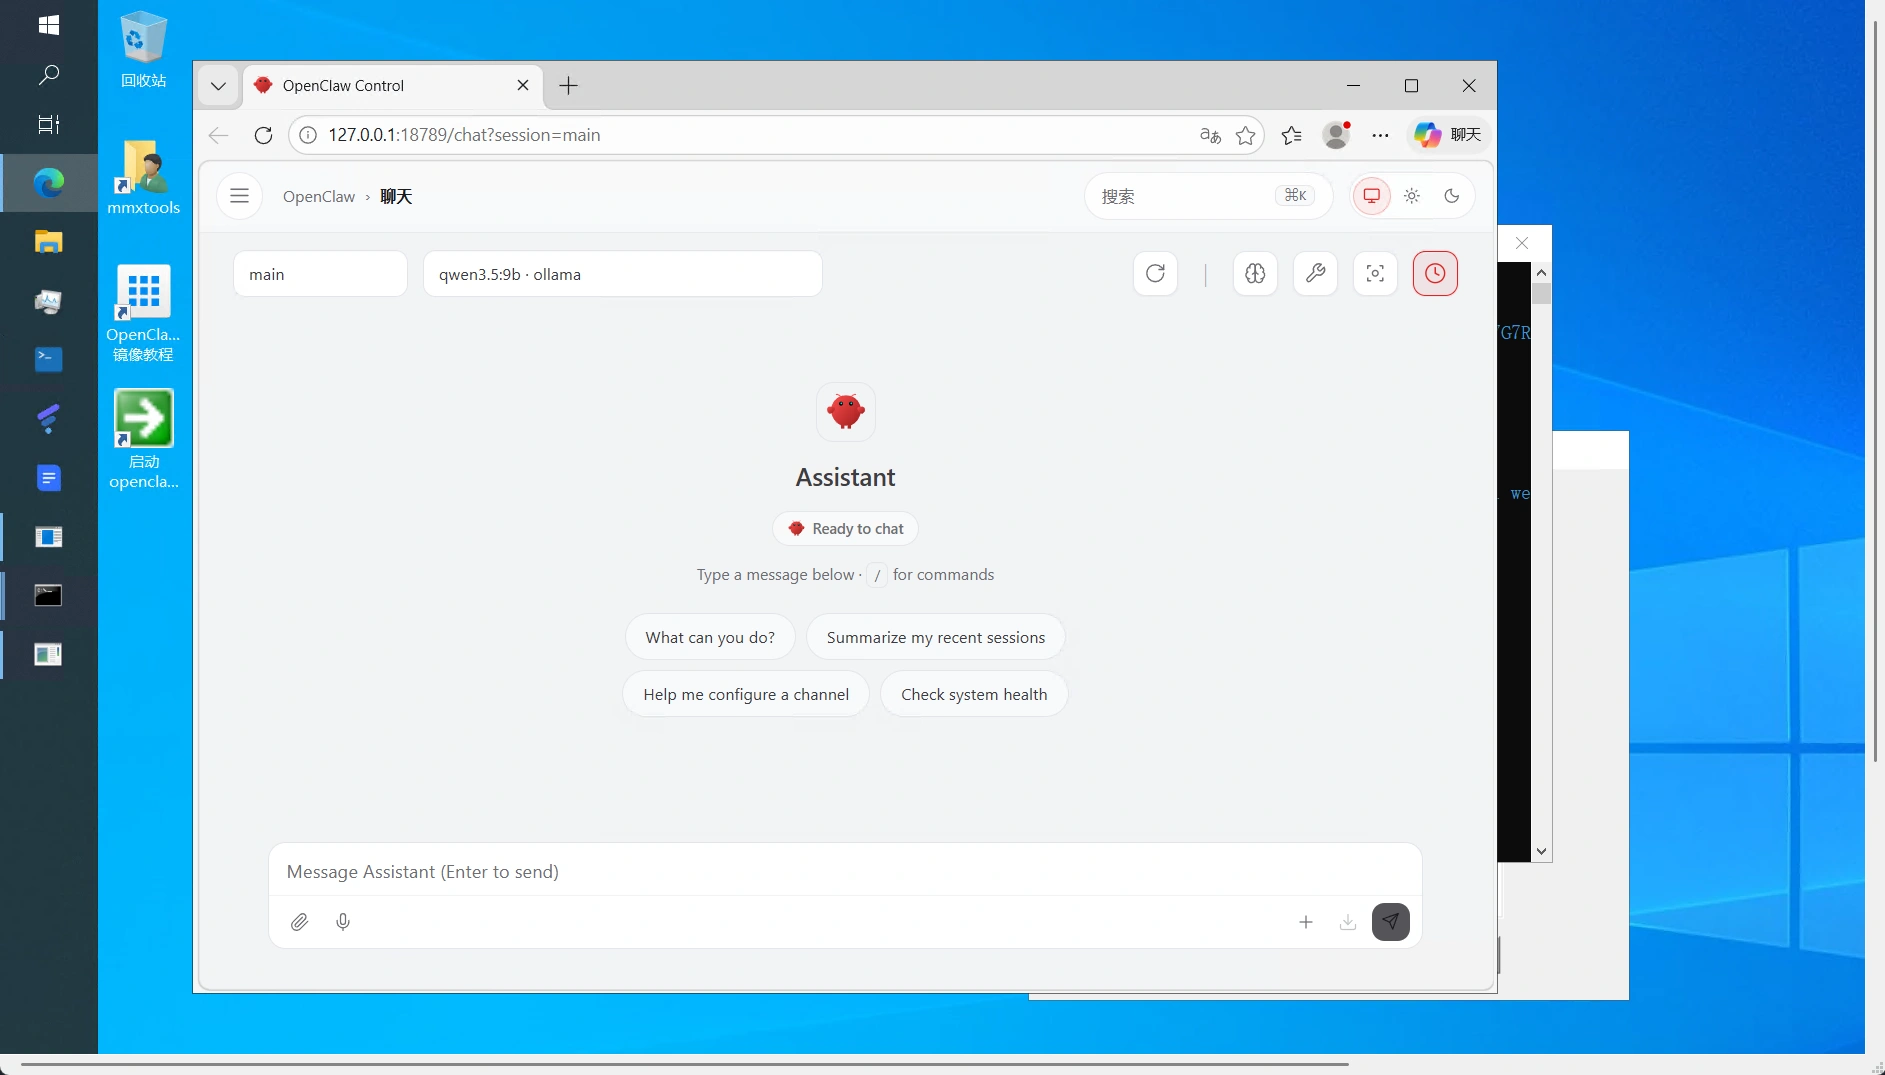1885x1075 pixels.
Task: Choose Summarize my recent sessions suggestion
Action: [x=936, y=637]
